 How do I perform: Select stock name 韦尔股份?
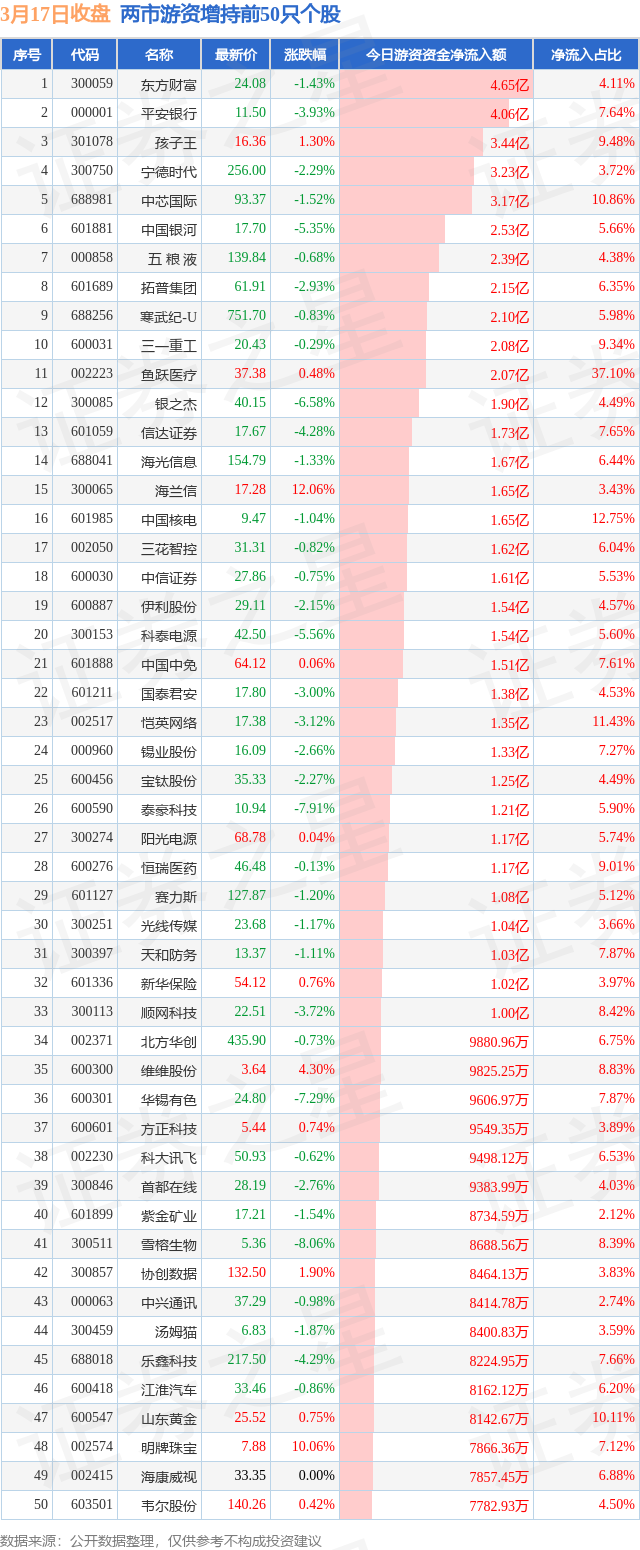coord(169,1505)
